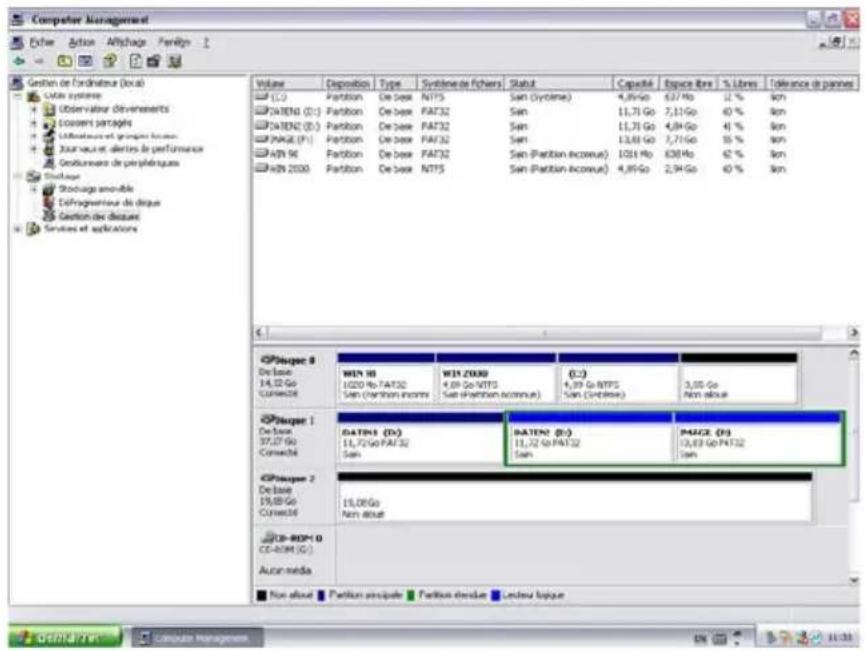Click the Système de fichiers column header
This screenshot has width=865, height=651.
pos(461,83)
